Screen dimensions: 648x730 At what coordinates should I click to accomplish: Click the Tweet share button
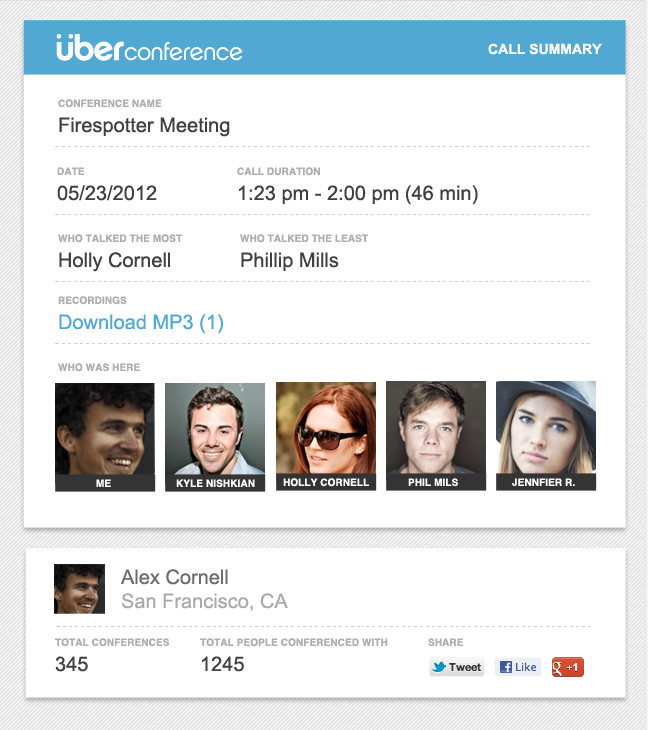457,667
